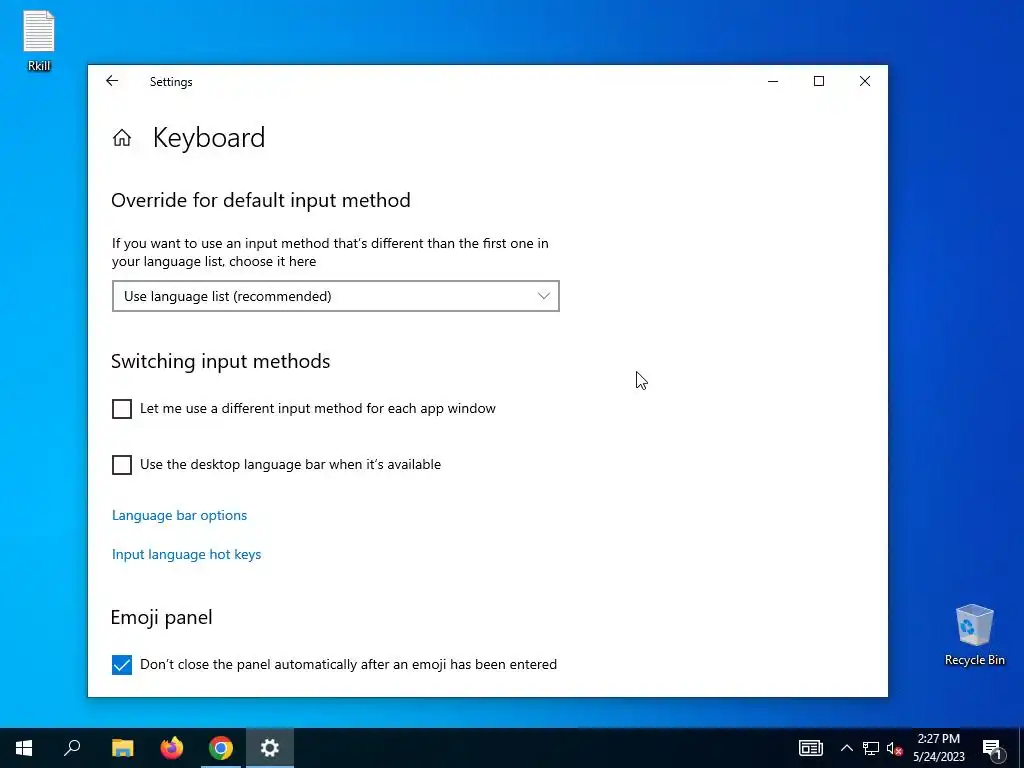Open Settings home via the house icon

121,138
